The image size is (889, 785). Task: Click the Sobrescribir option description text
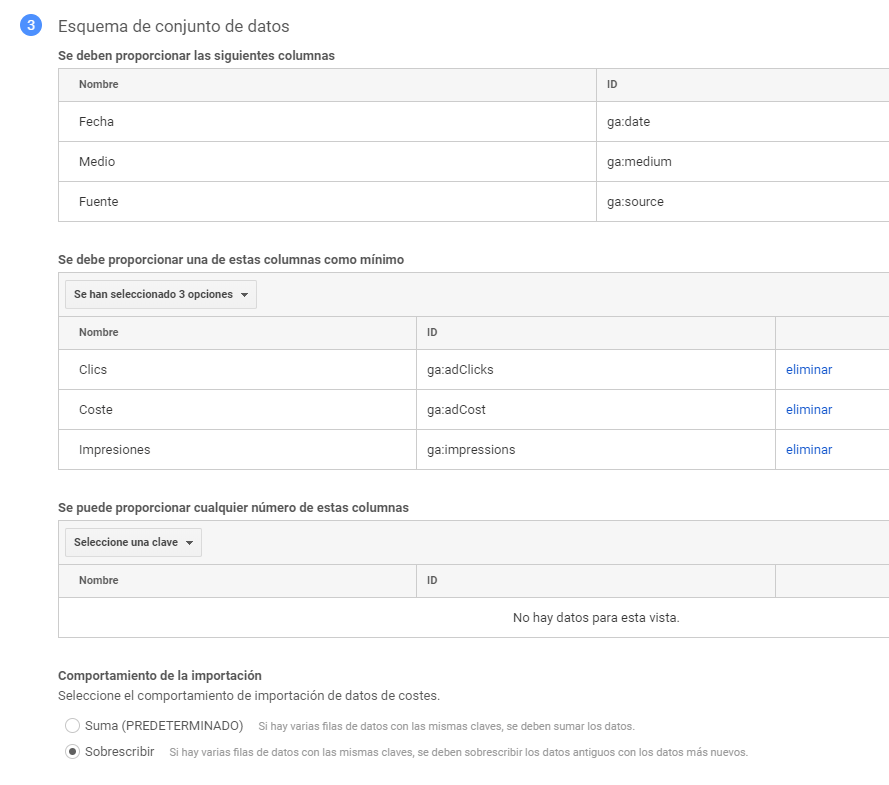point(459,752)
